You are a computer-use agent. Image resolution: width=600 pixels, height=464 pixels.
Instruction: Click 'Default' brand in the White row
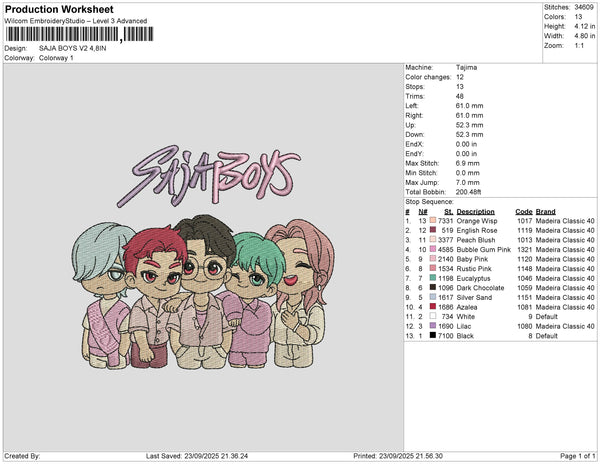546,316
